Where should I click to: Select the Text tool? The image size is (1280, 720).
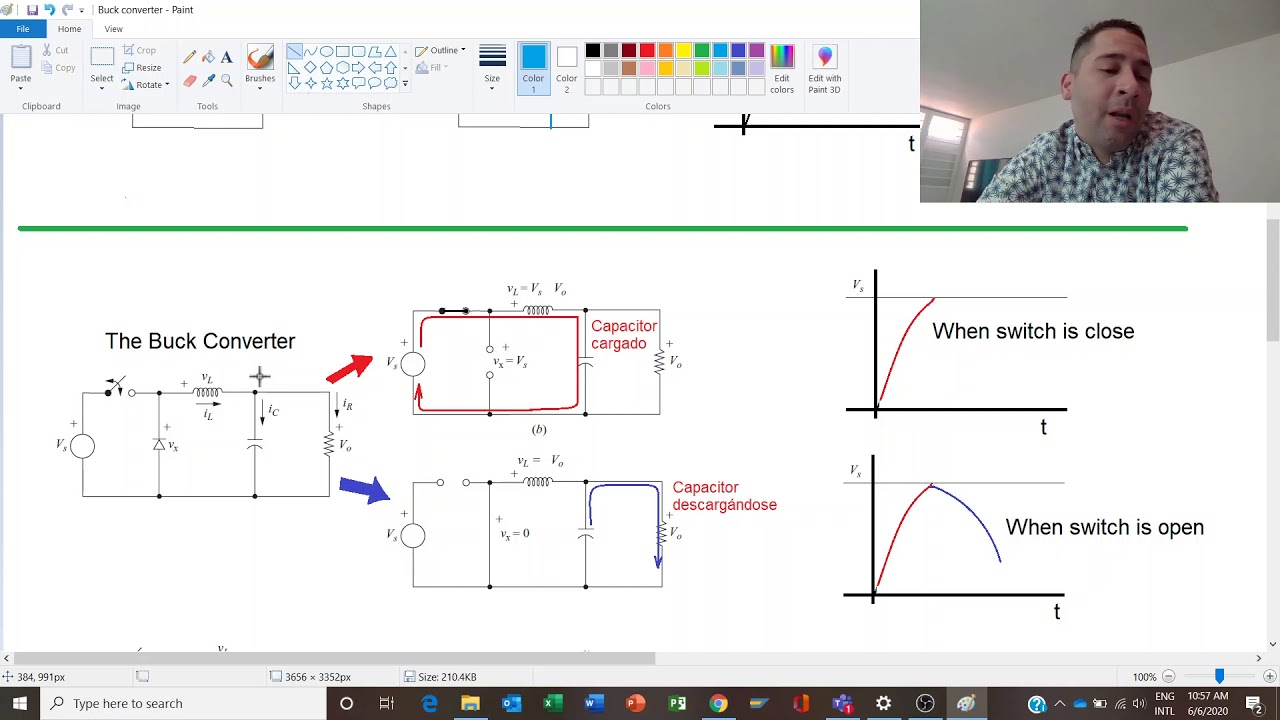(226, 58)
